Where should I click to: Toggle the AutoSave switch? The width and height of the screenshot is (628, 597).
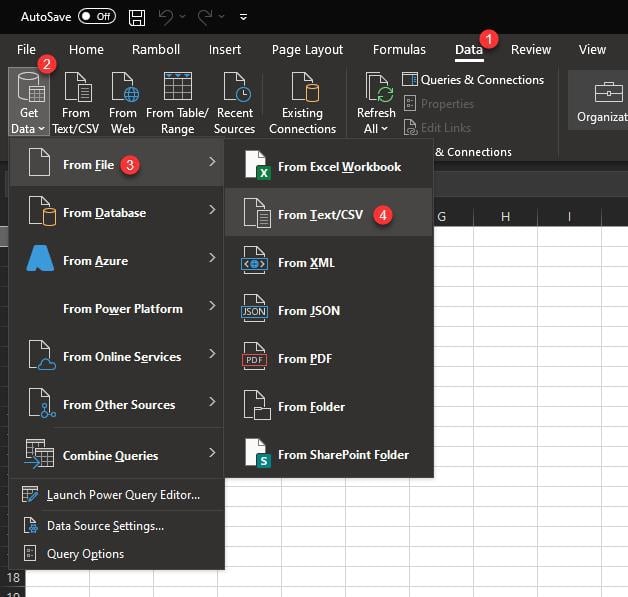(96, 17)
